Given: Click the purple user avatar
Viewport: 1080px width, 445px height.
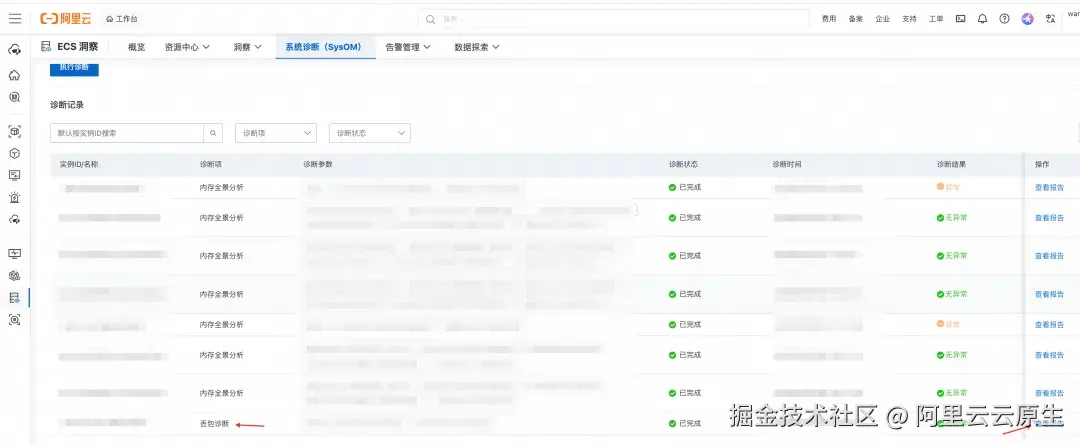Looking at the screenshot, I should point(1028,19).
